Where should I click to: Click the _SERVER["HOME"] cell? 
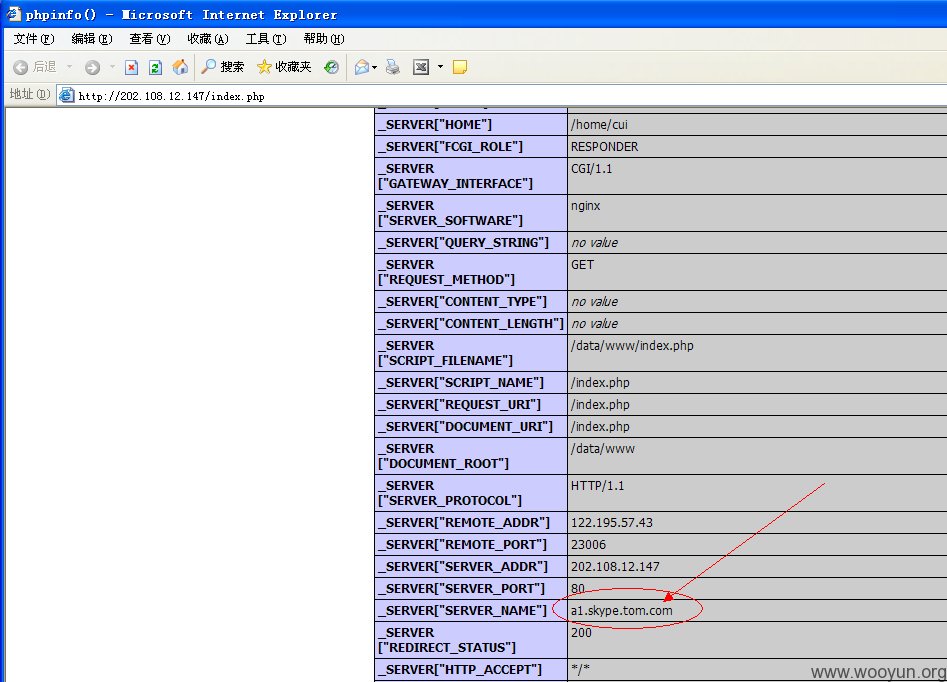[x=470, y=124]
